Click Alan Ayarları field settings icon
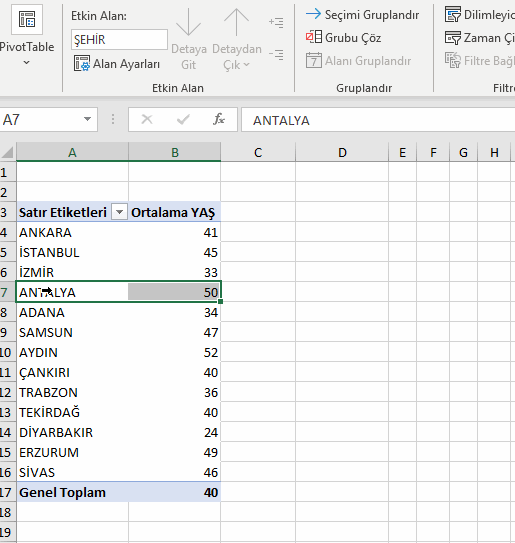 pos(82,63)
